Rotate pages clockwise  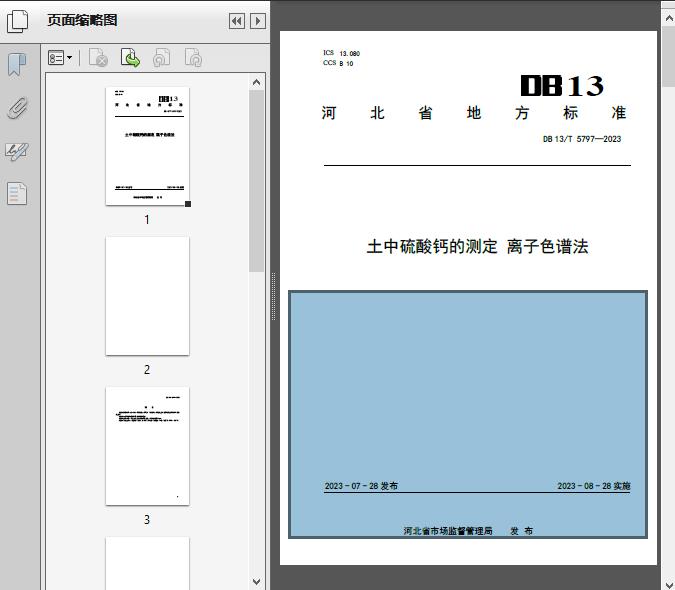point(193,58)
